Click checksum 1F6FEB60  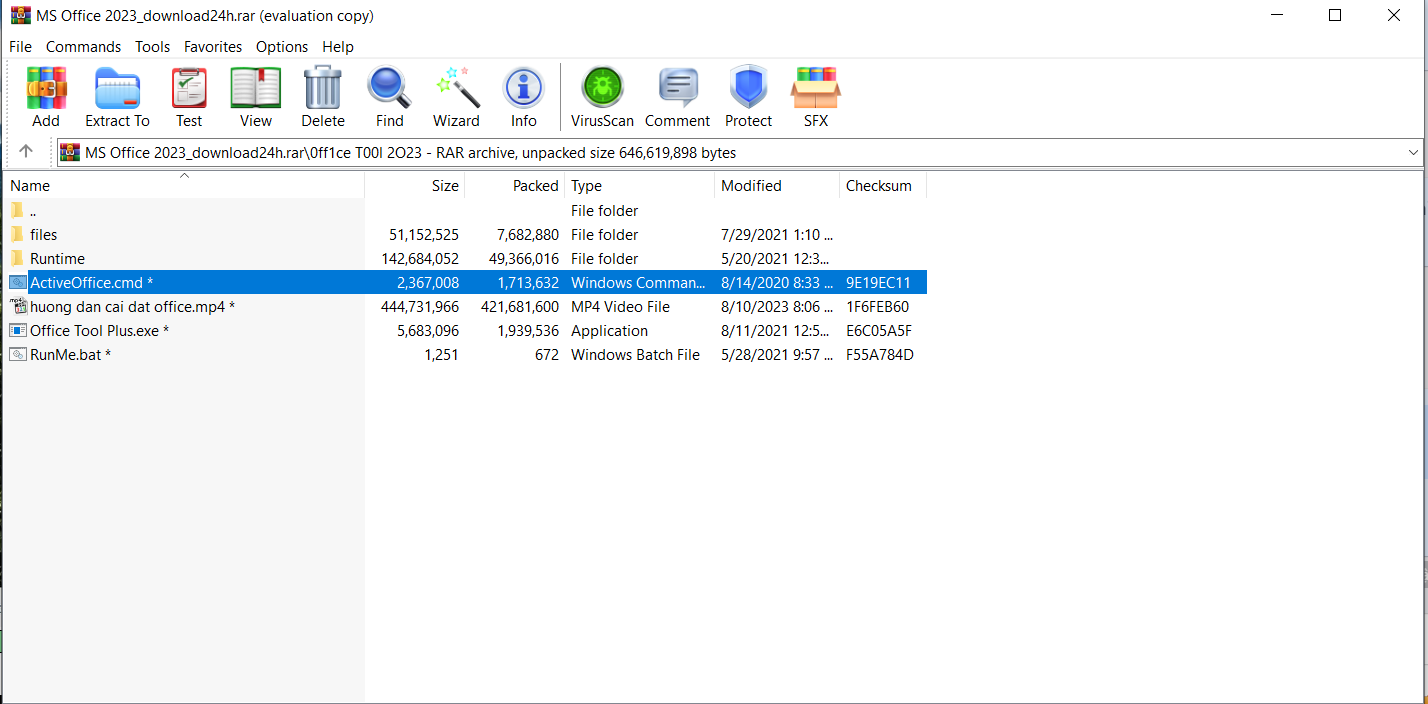pos(878,306)
